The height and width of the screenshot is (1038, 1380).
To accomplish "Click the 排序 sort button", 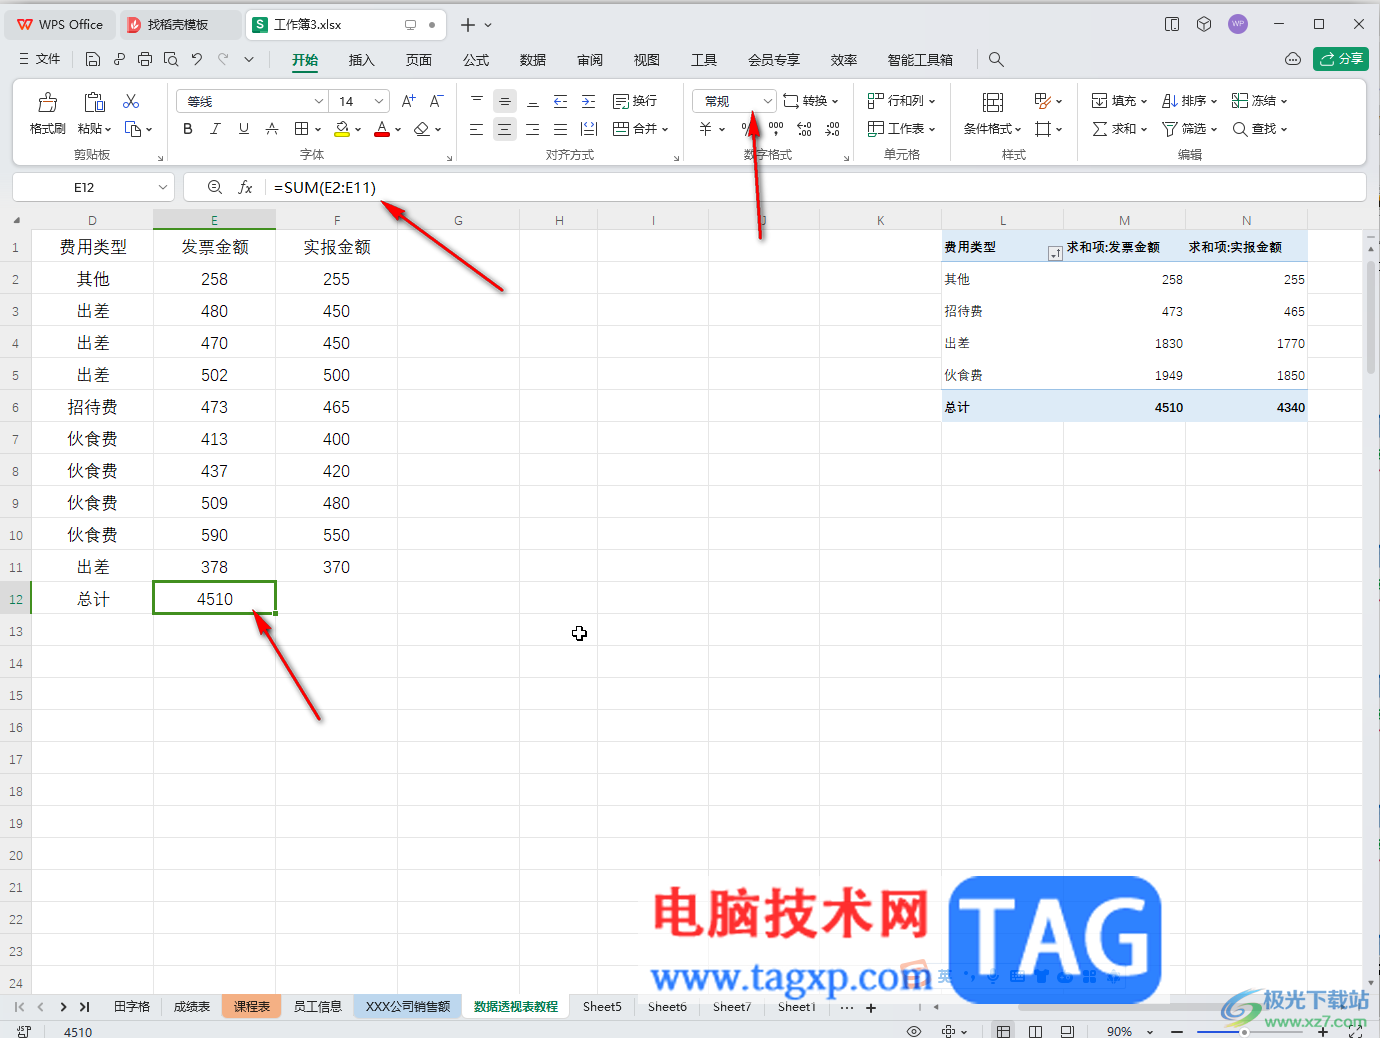I will point(1189,101).
